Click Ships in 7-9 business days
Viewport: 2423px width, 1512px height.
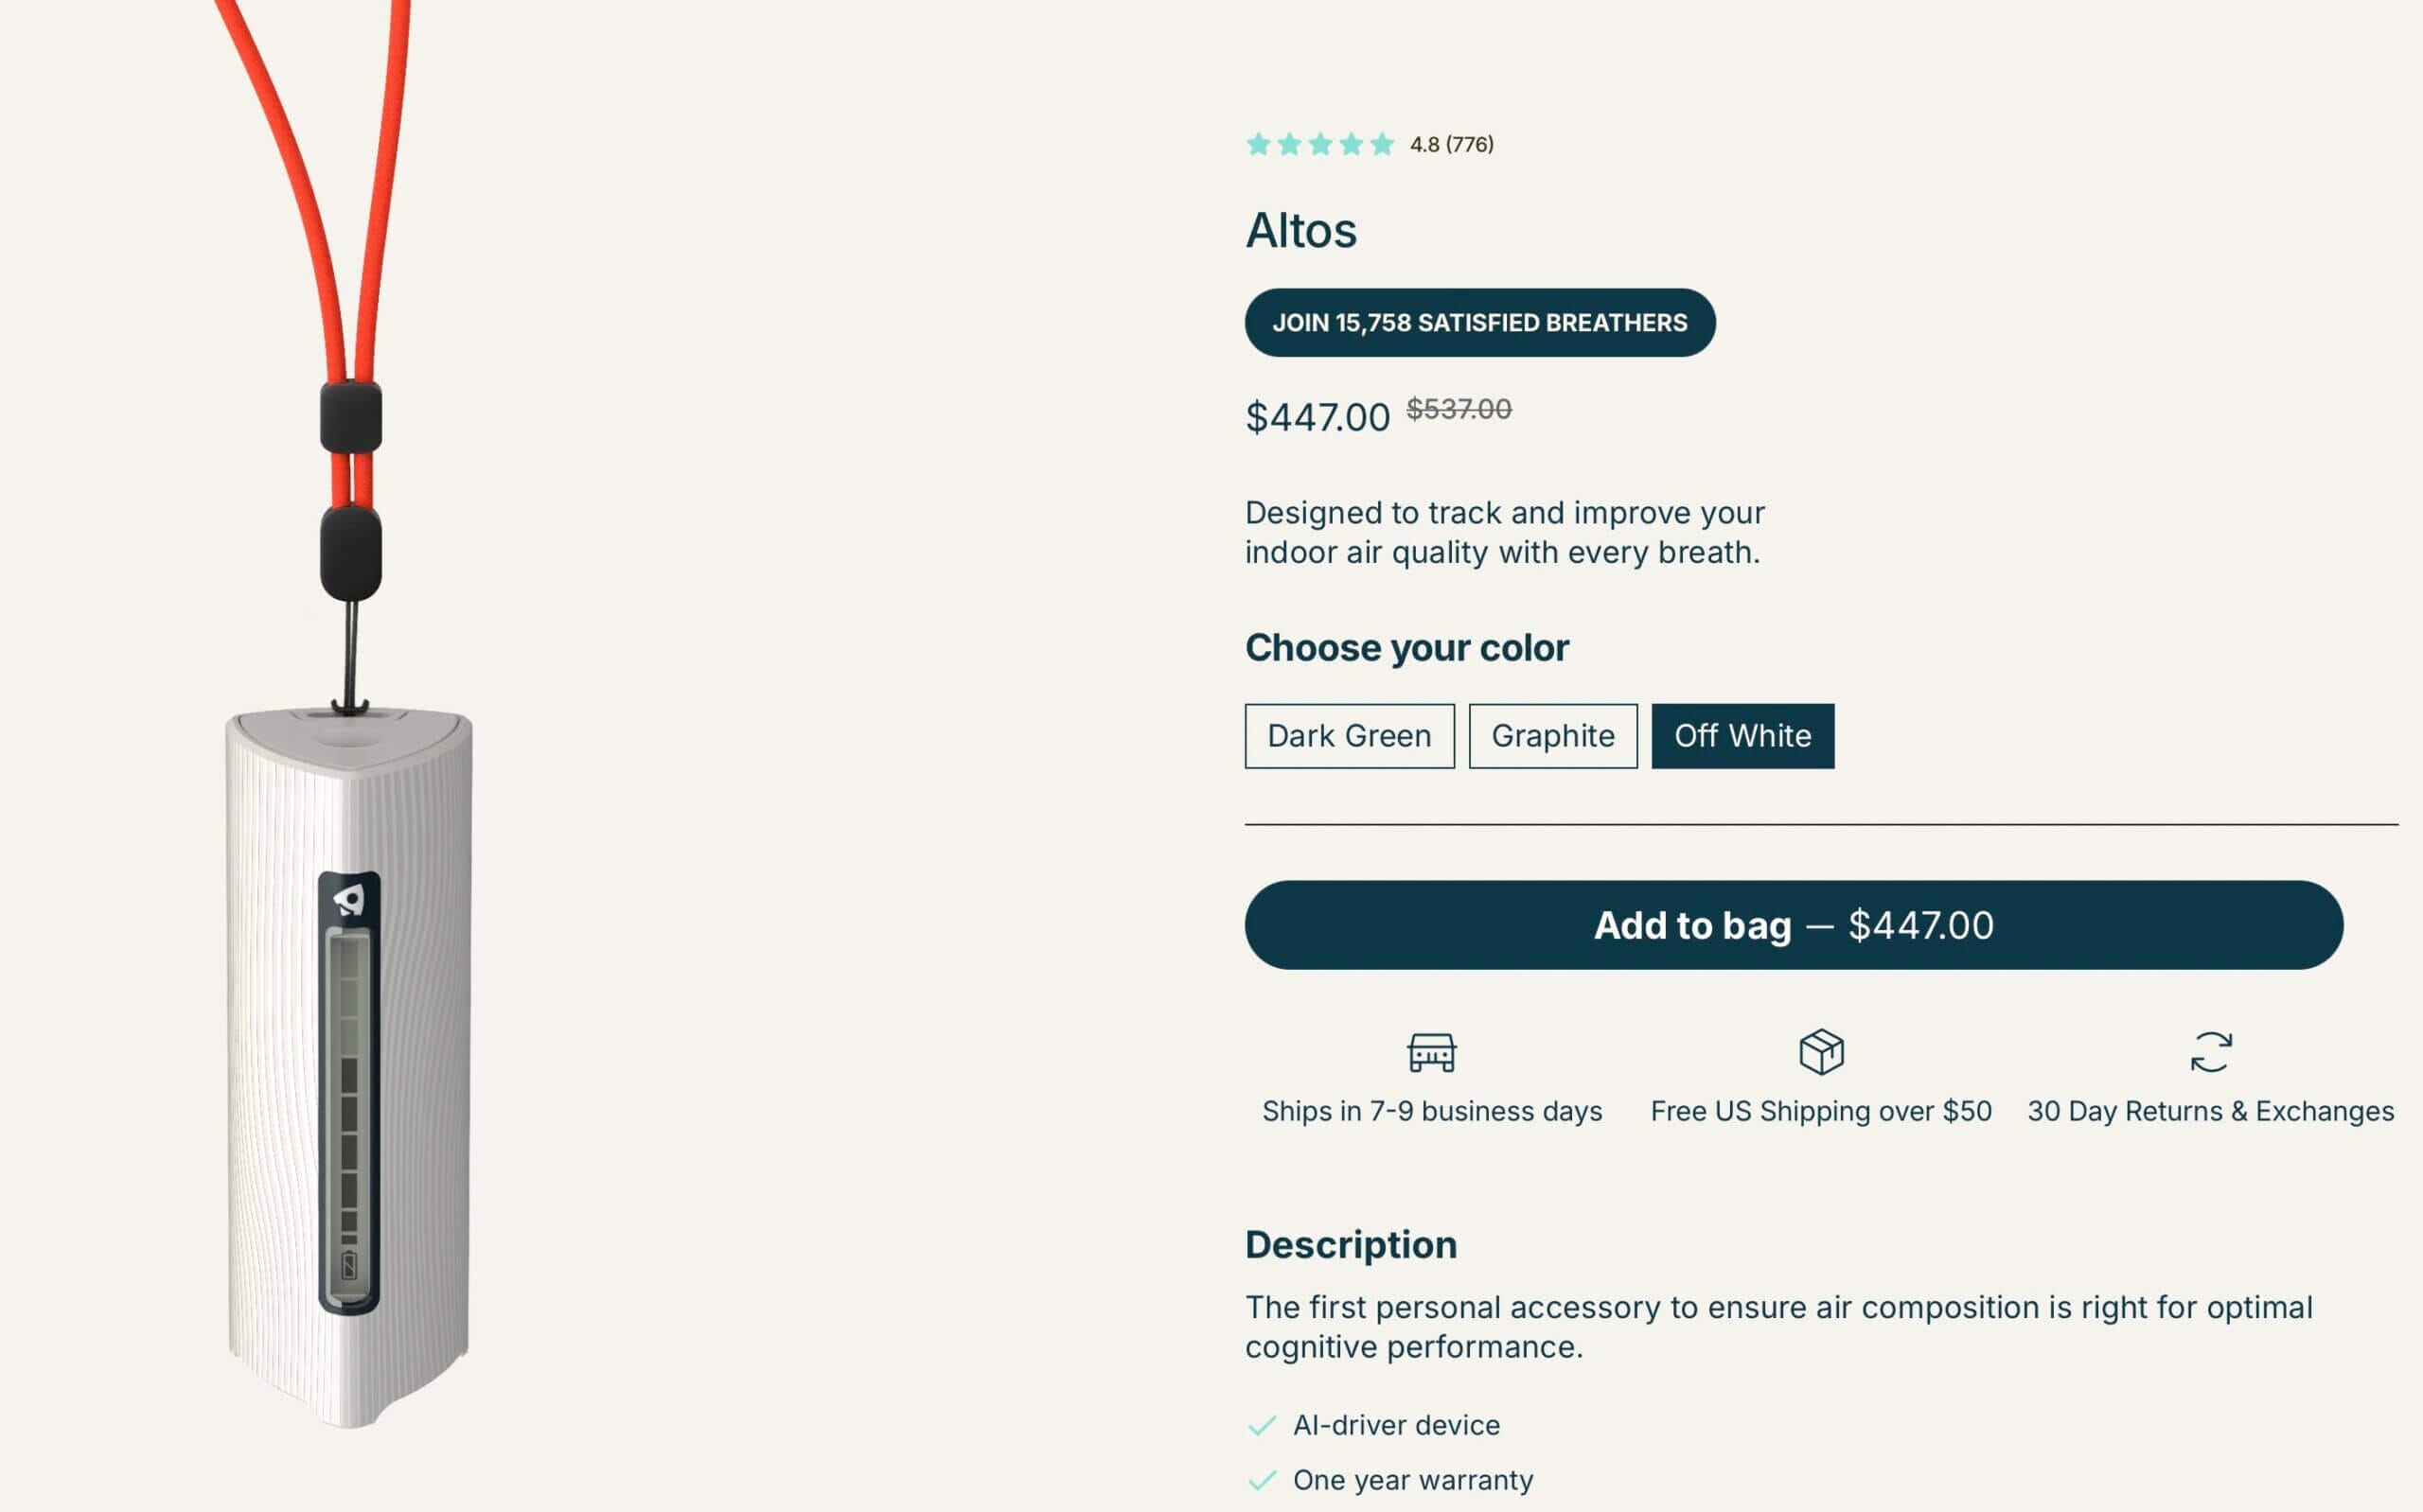[x=1432, y=1110]
